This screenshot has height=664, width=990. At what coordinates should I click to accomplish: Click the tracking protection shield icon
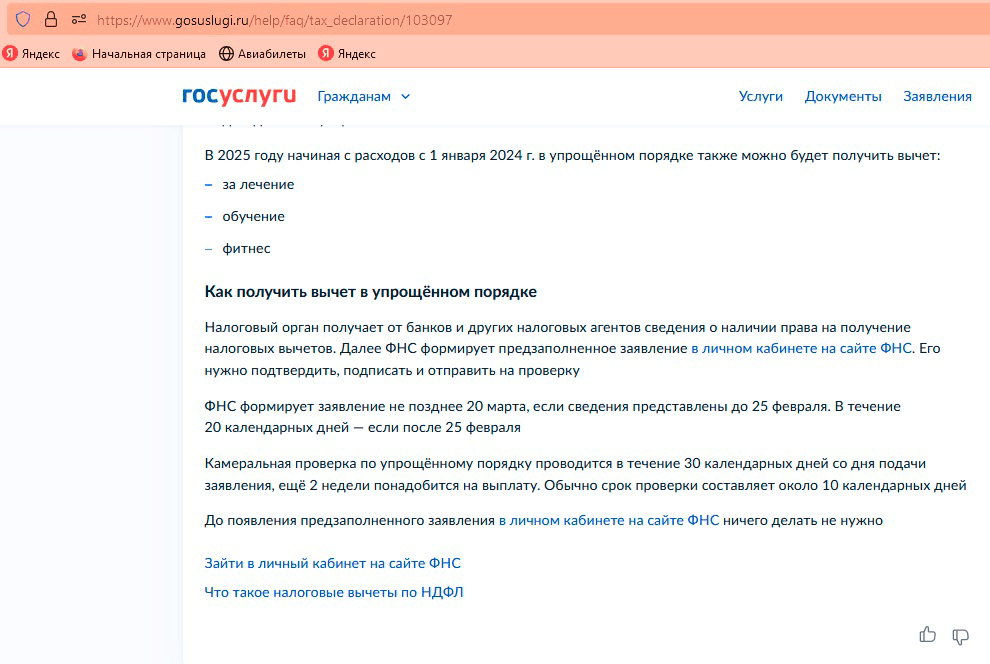click(23, 19)
